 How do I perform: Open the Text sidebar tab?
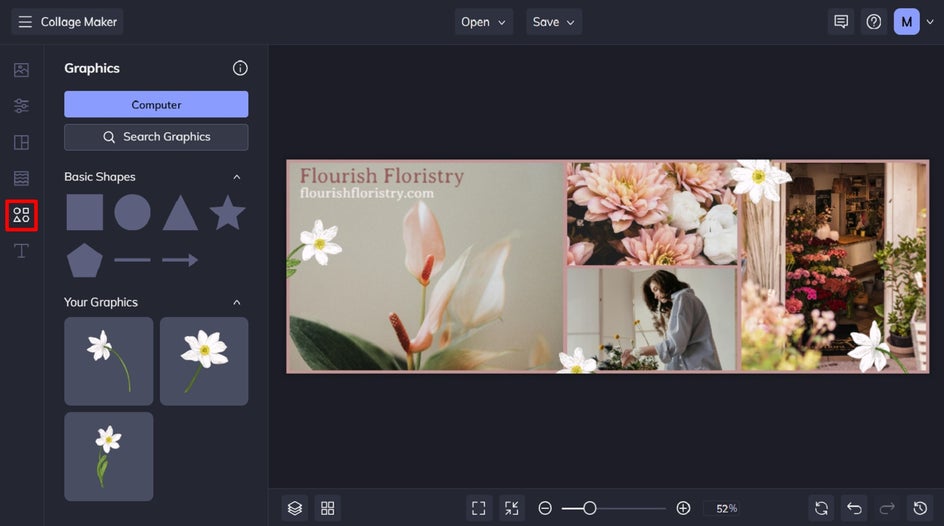coord(21,251)
